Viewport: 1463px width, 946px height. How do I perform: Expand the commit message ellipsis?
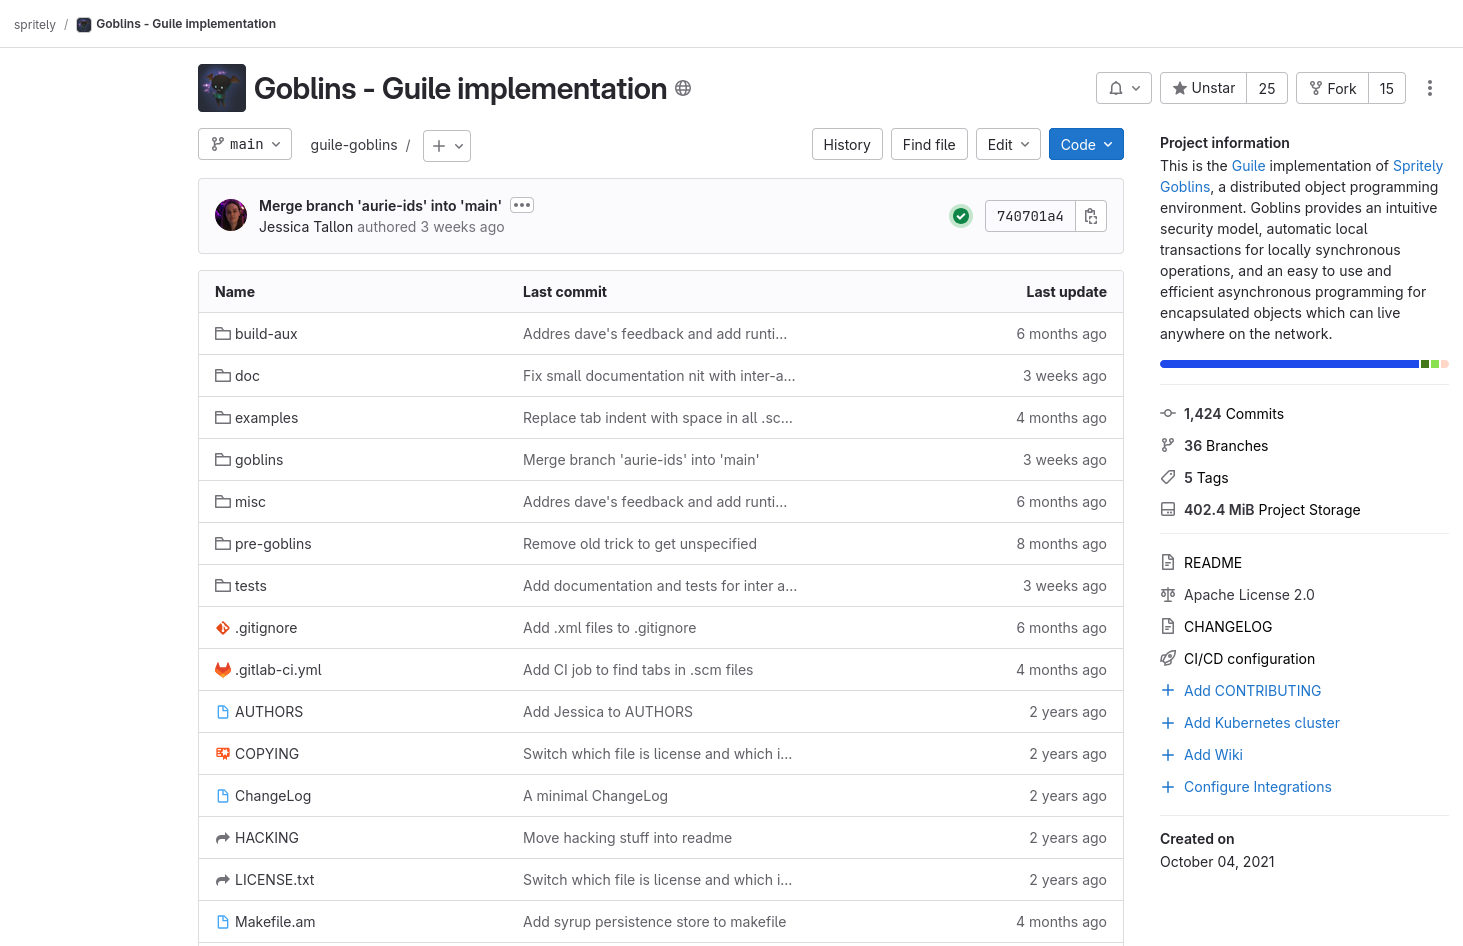click(522, 205)
